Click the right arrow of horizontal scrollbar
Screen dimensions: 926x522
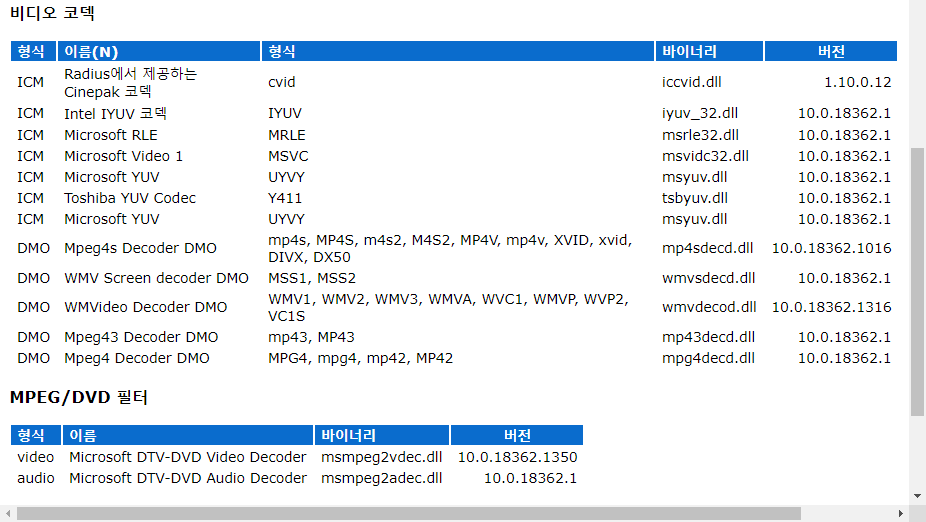(x=901, y=513)
